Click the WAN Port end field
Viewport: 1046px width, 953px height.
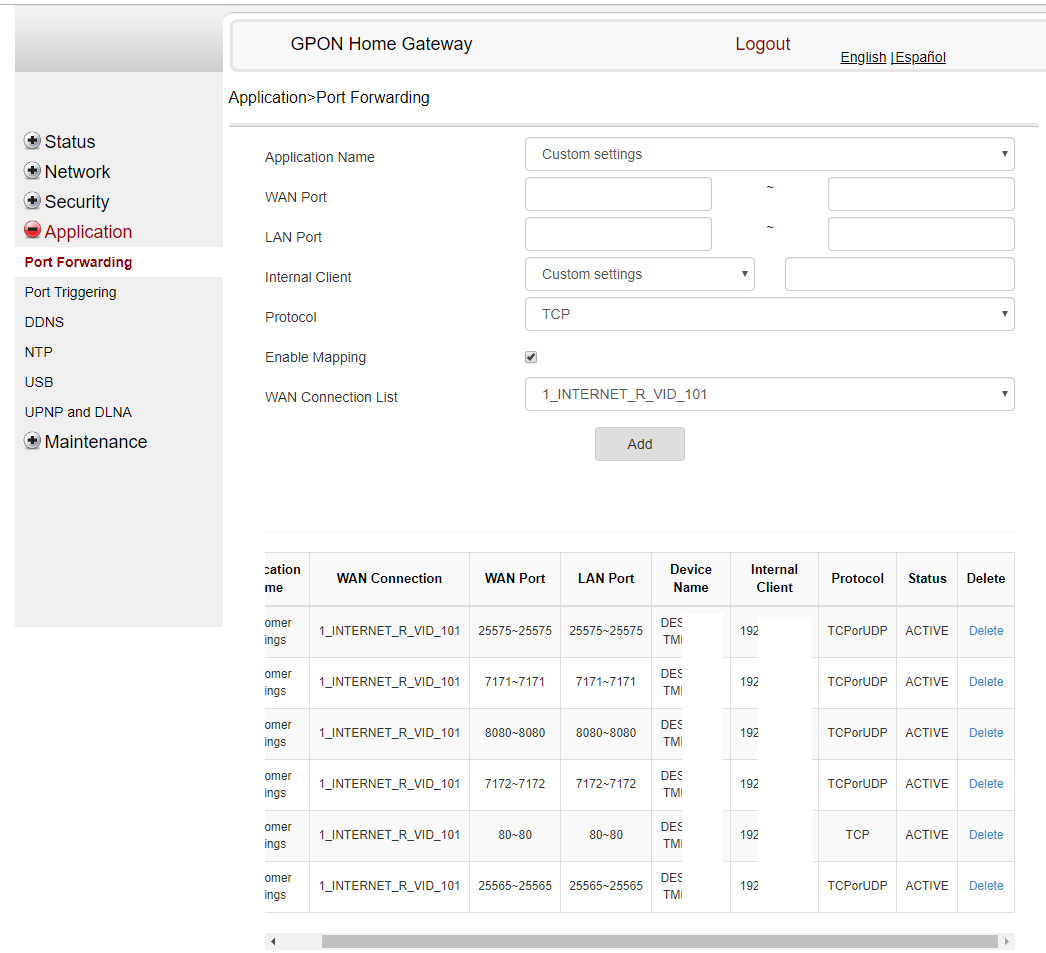click(x=921, y=194)
